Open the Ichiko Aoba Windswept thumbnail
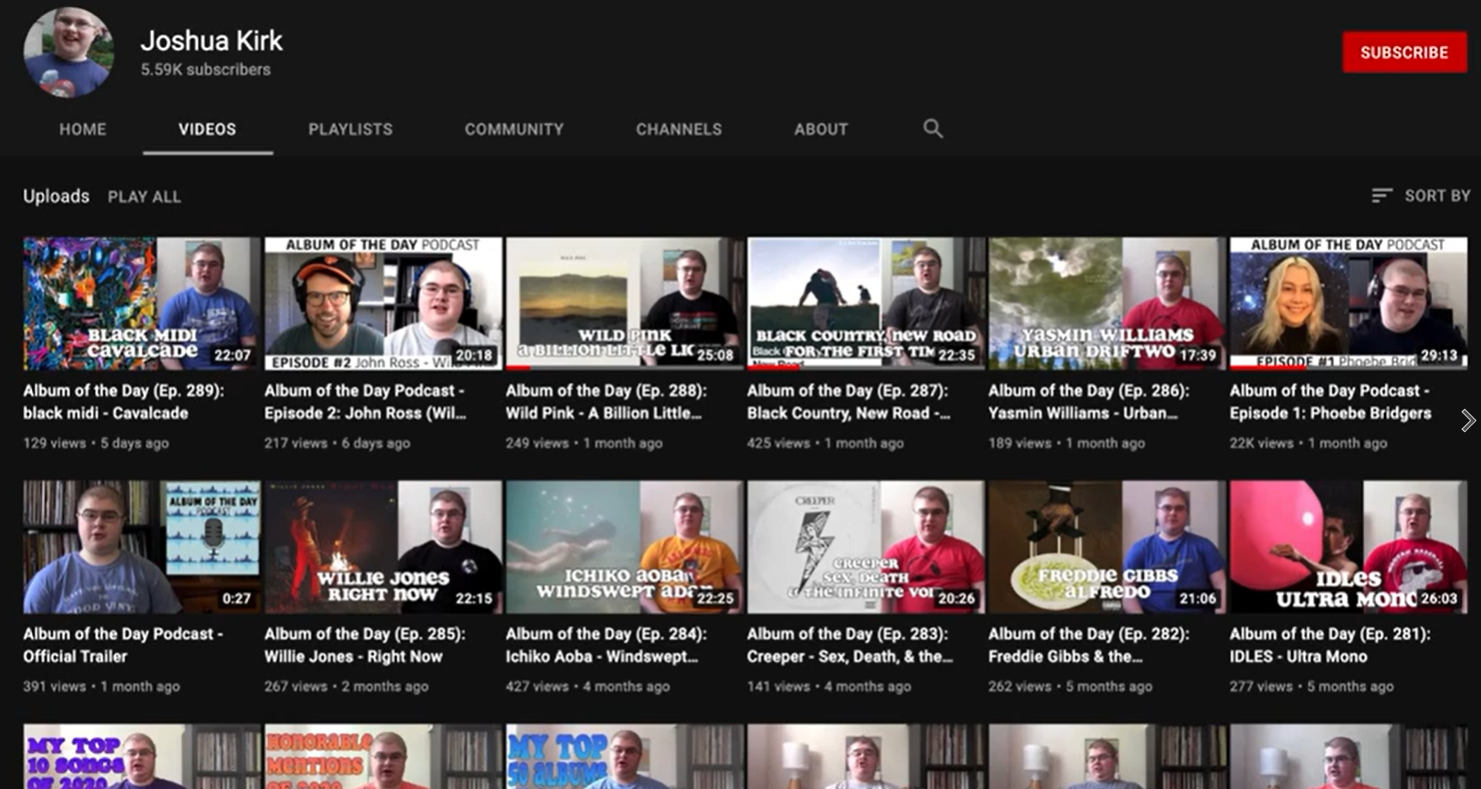The width and height of the screenshot is (1481, 789). tap(624, 547)
